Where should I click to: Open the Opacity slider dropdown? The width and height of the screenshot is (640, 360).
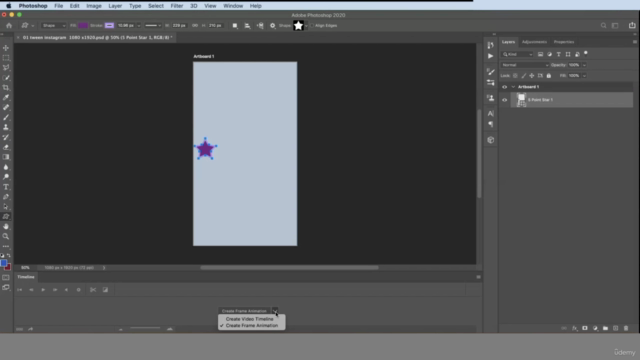click(584, 65)
